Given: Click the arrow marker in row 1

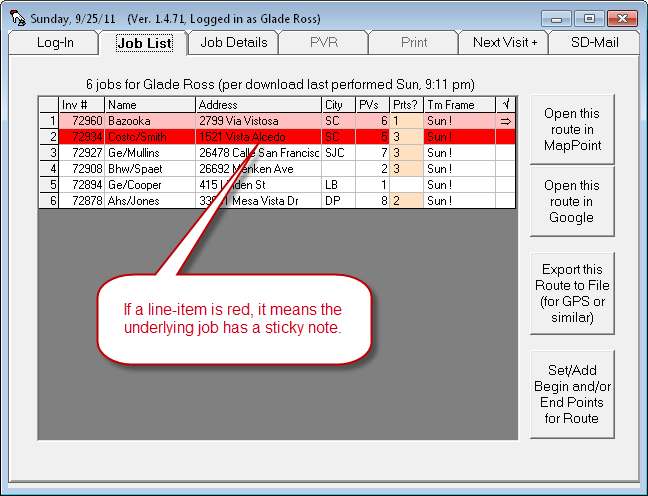Looking at the screenshot, I should click(505, 120).
